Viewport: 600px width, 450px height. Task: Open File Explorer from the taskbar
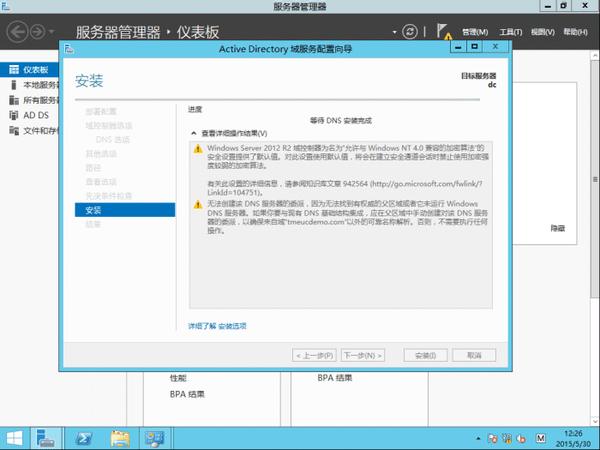point(120,439)
